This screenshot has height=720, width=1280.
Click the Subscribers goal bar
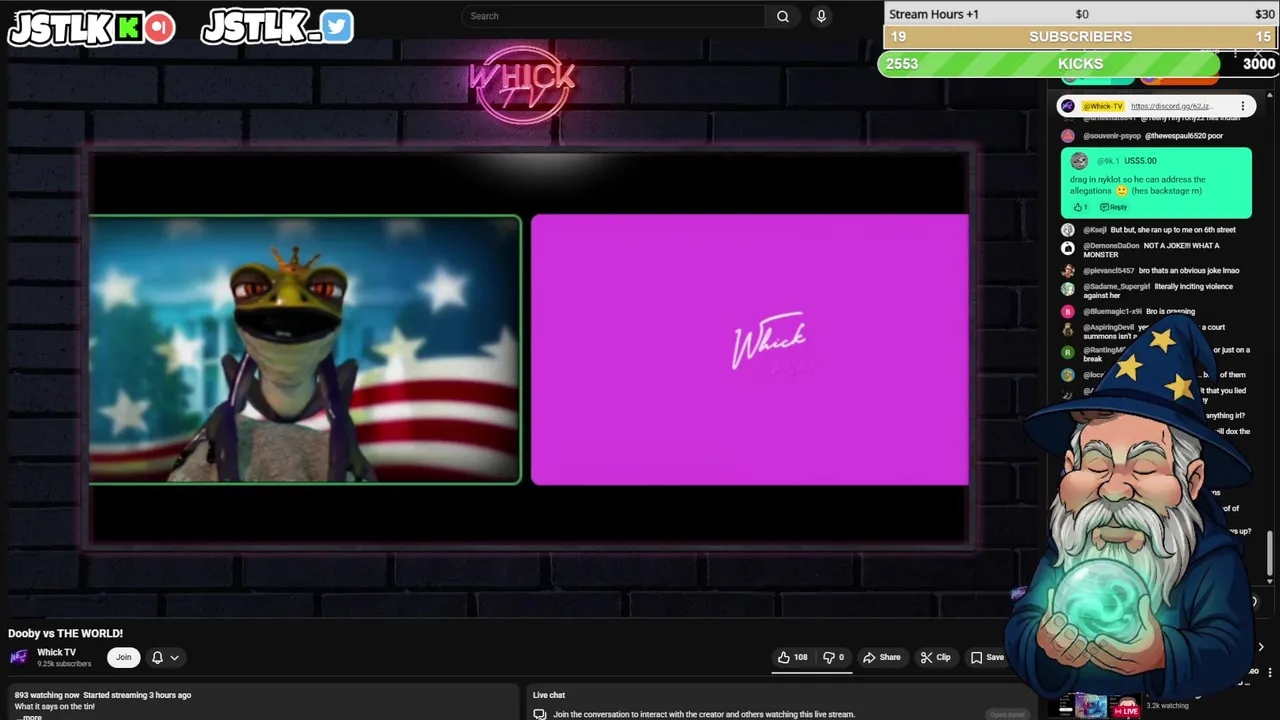tap(1081, 37)
